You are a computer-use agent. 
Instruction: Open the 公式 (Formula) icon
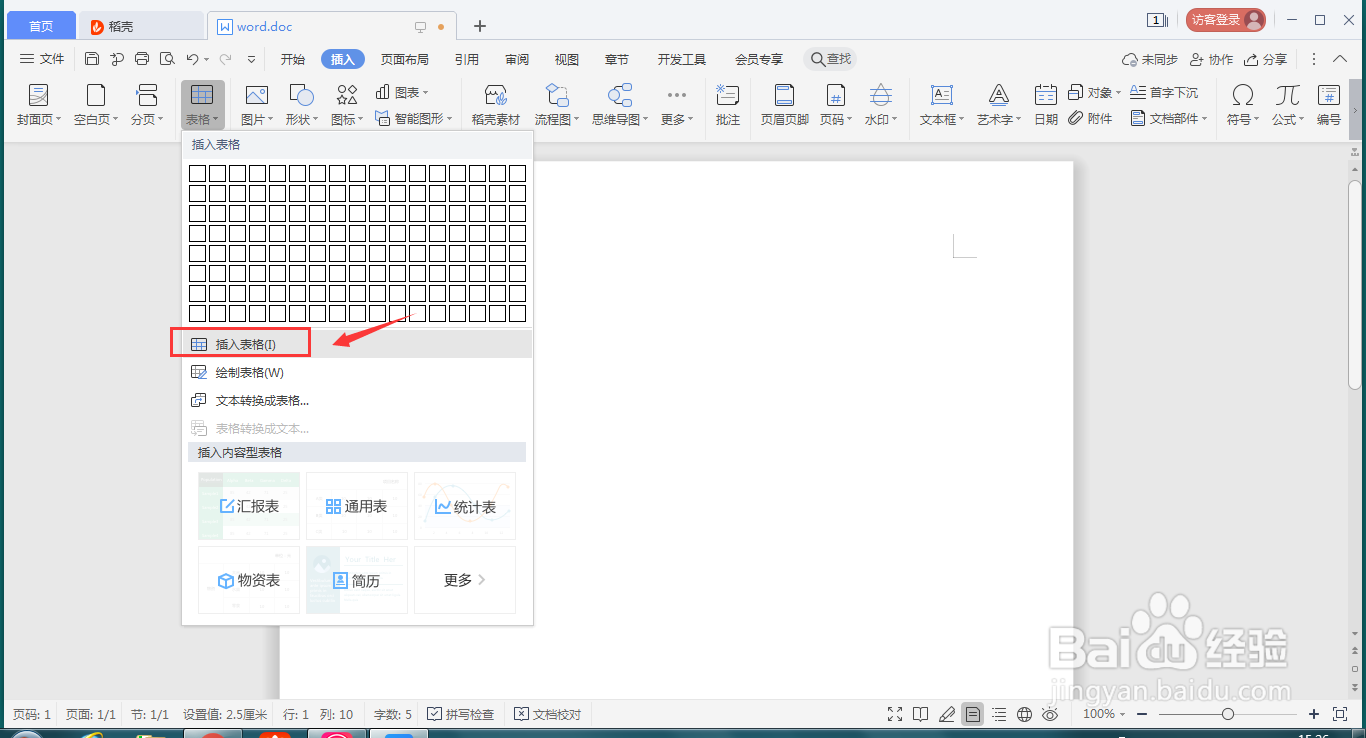click(1286, 104)
